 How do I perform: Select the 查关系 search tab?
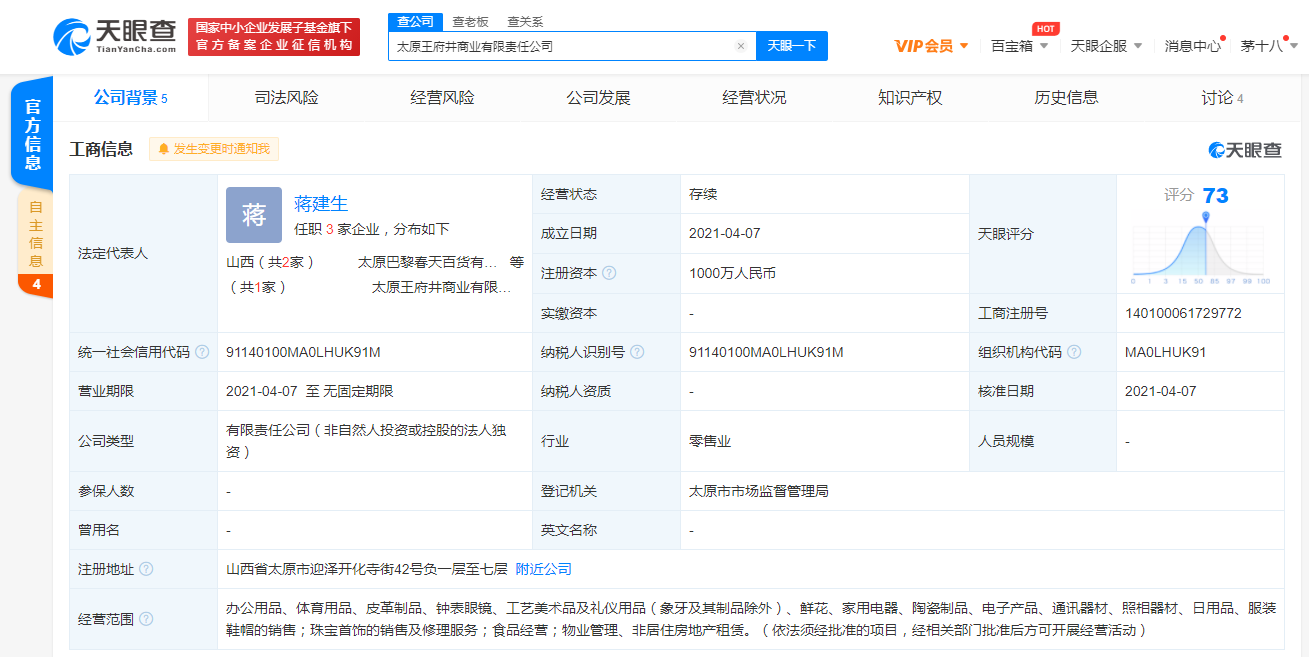tap(525, 21)
